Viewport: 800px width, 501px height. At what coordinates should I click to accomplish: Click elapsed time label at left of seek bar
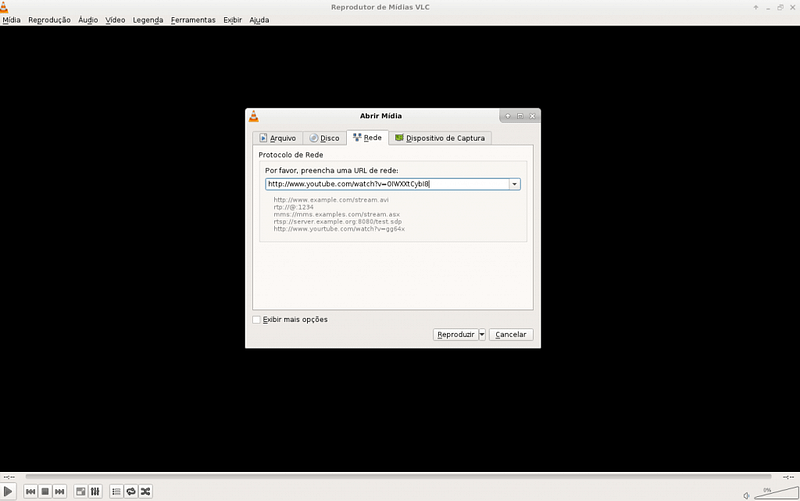point(9,477)
